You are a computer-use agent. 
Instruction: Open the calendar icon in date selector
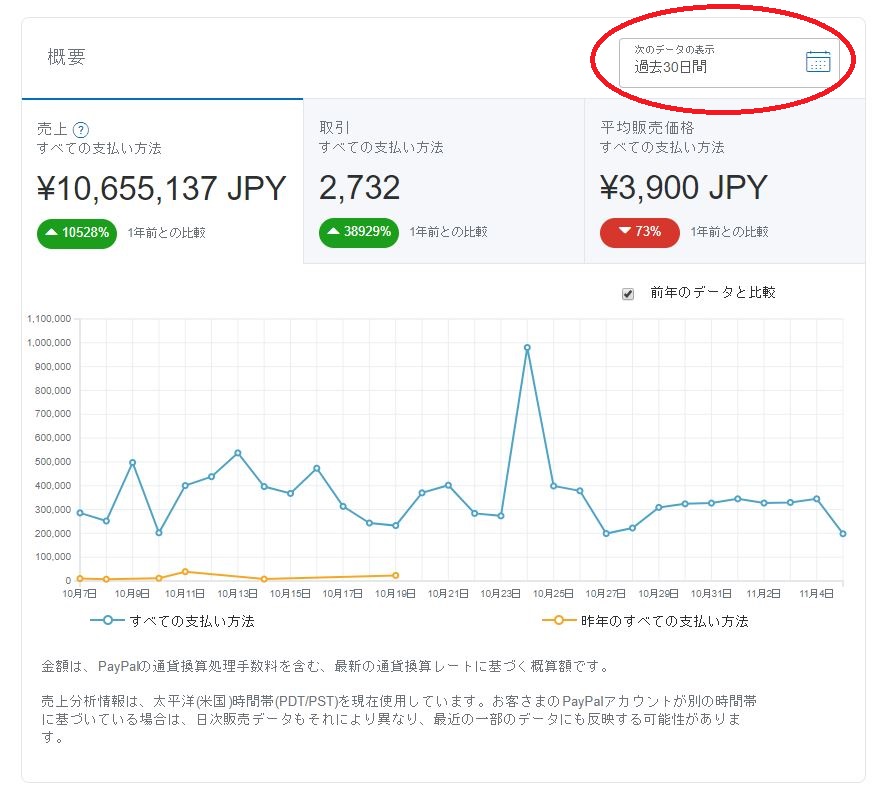818,61
